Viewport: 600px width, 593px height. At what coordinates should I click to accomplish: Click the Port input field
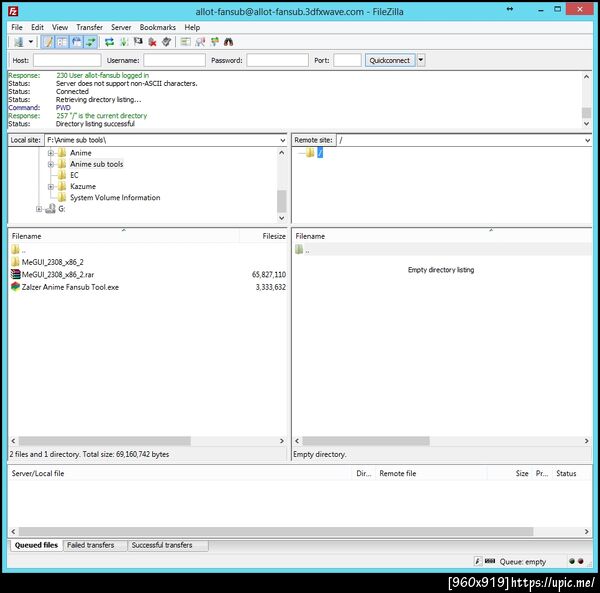(347, 60)
